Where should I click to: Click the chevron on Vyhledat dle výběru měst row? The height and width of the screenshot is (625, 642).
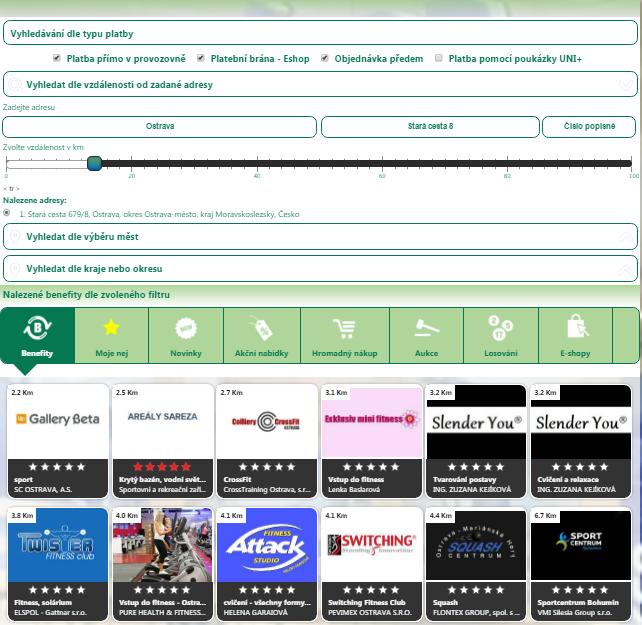pyautogui.click(x=626, y=237)
